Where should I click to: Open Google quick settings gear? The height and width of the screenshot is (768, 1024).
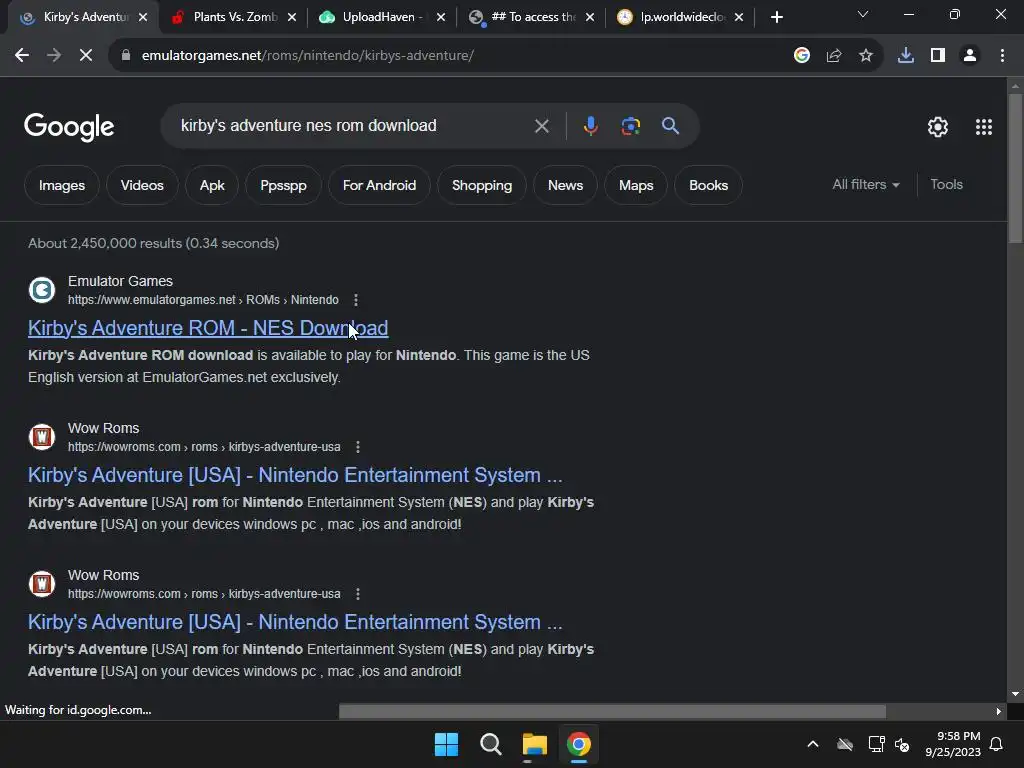(x=938, y=127)
